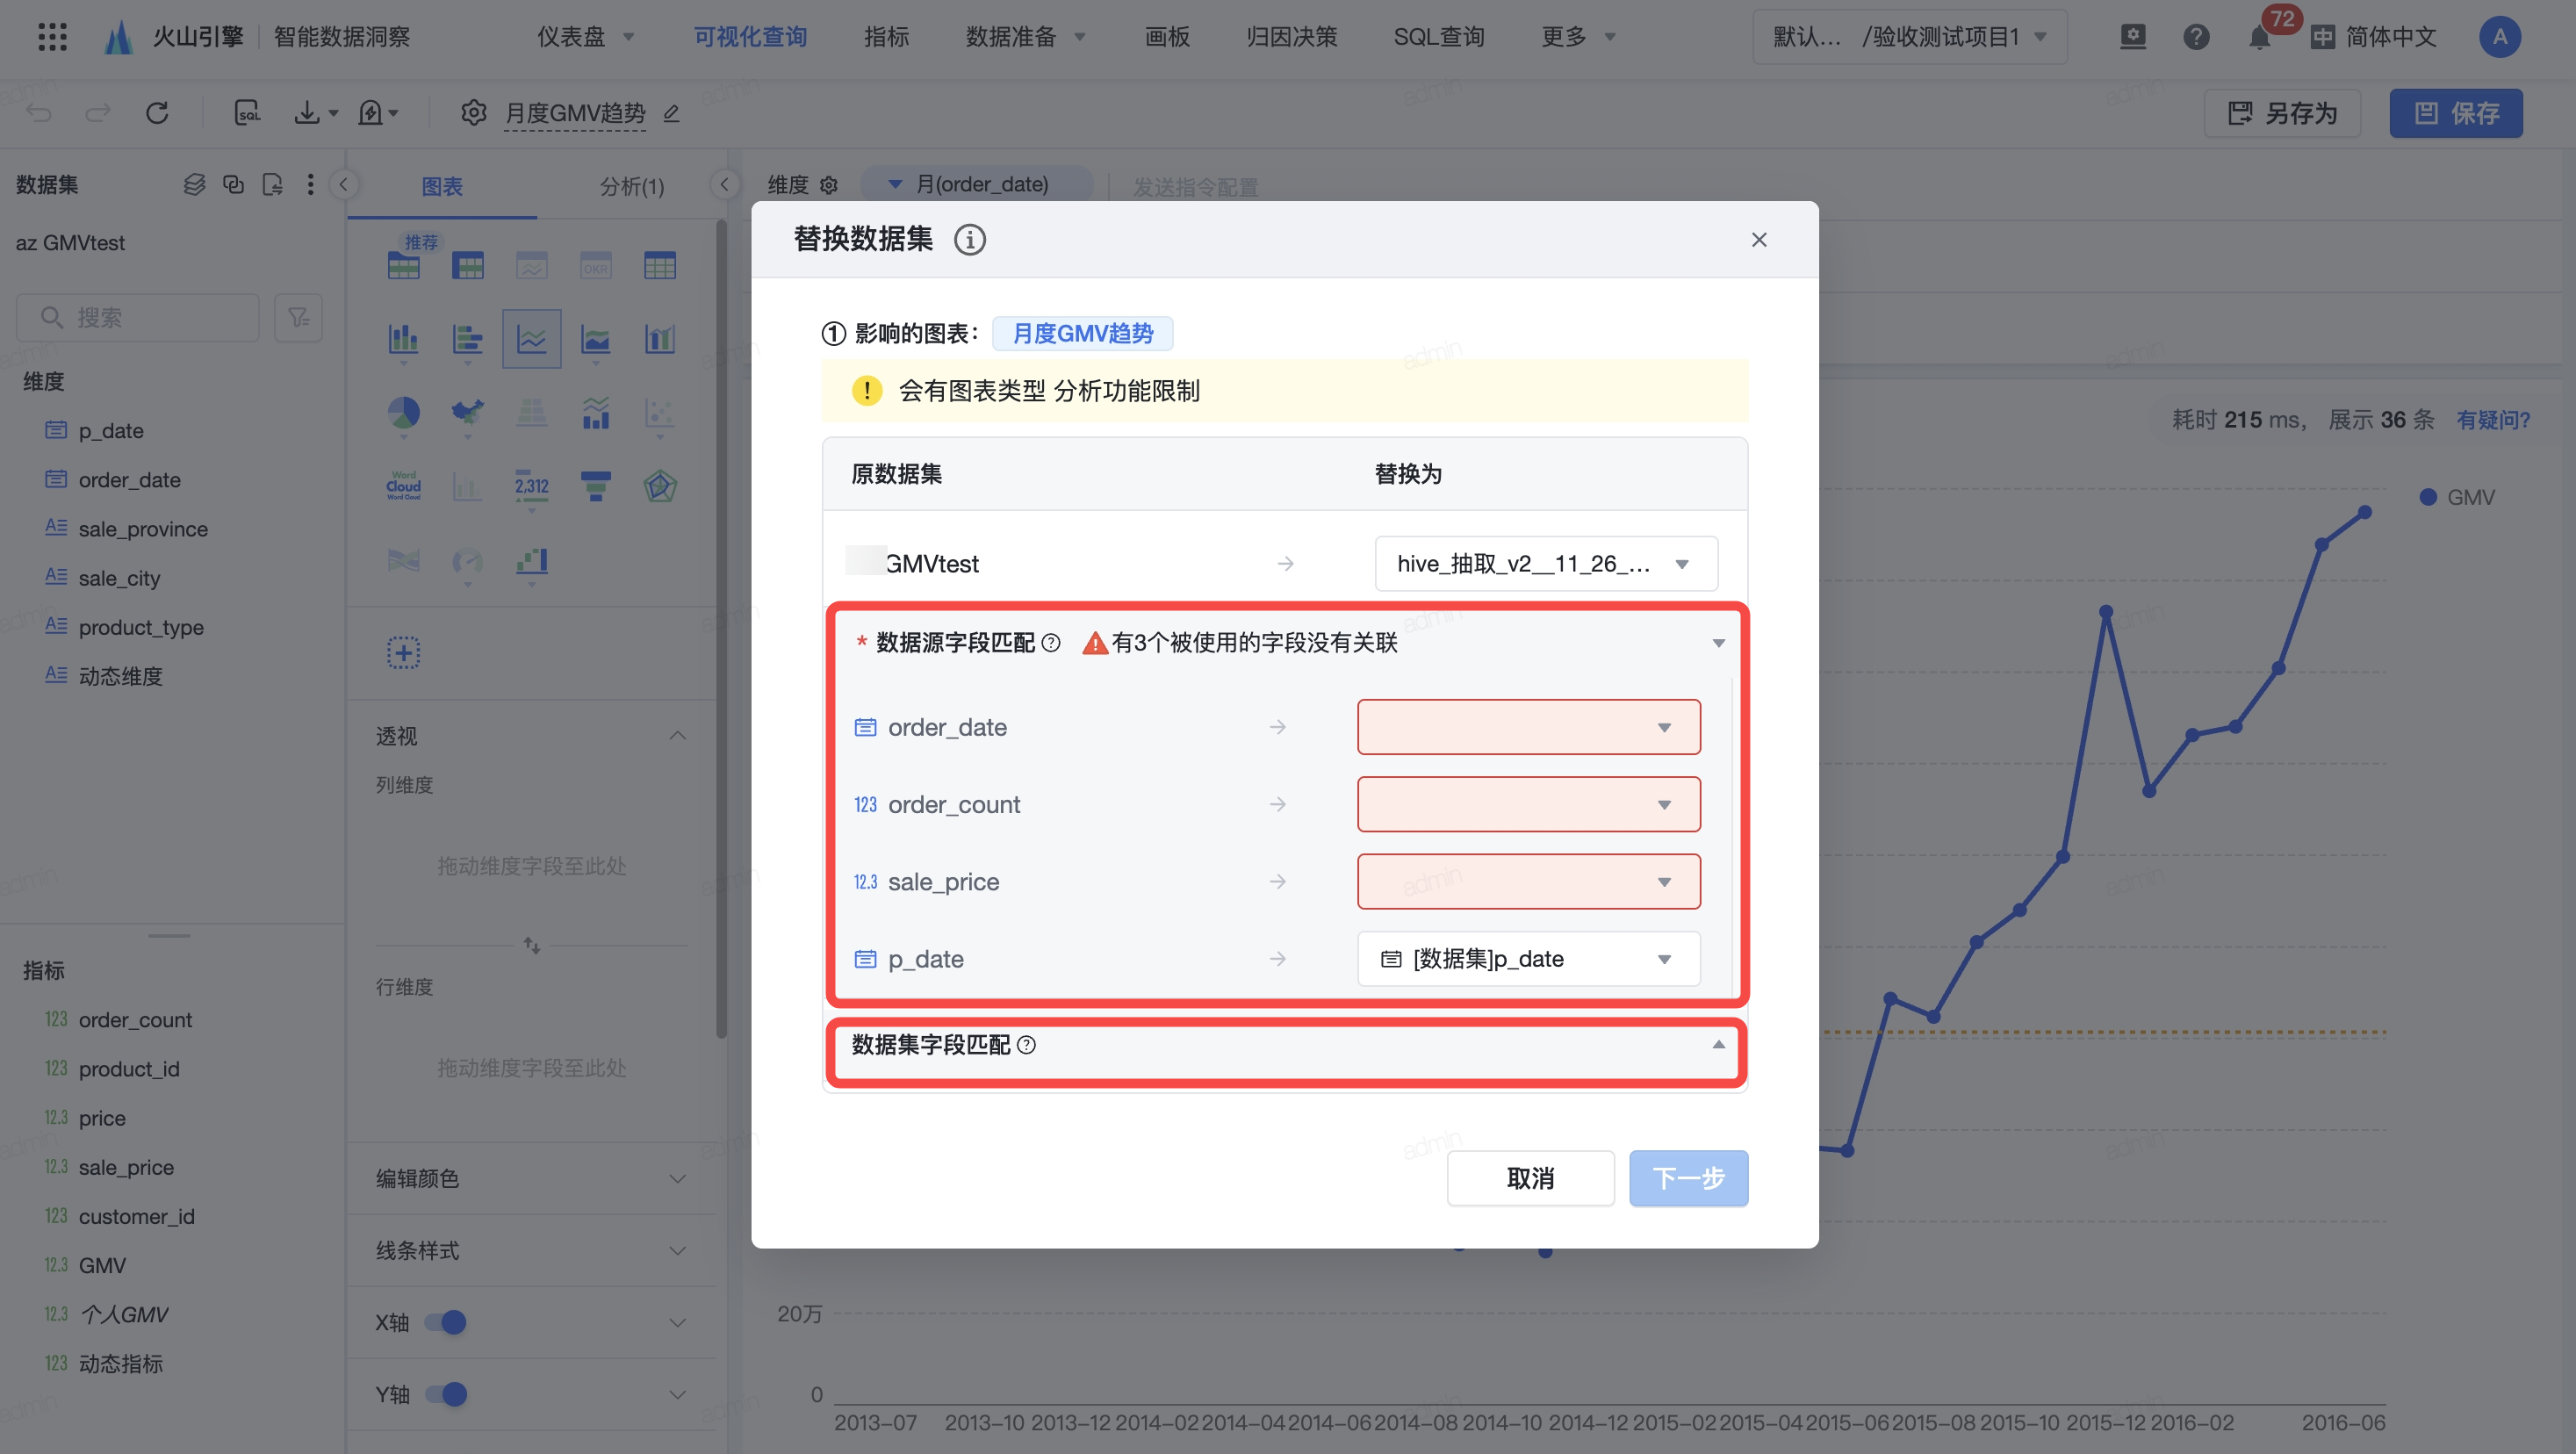2576x1454 pixels.
Task: Toggle the Y轴 switch off
Action: coord(446,1394)
